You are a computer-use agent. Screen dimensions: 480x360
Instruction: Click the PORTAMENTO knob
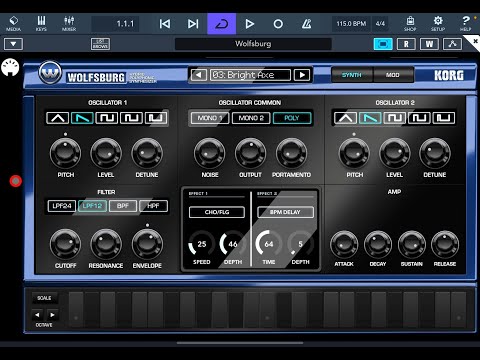click(291, 154)
